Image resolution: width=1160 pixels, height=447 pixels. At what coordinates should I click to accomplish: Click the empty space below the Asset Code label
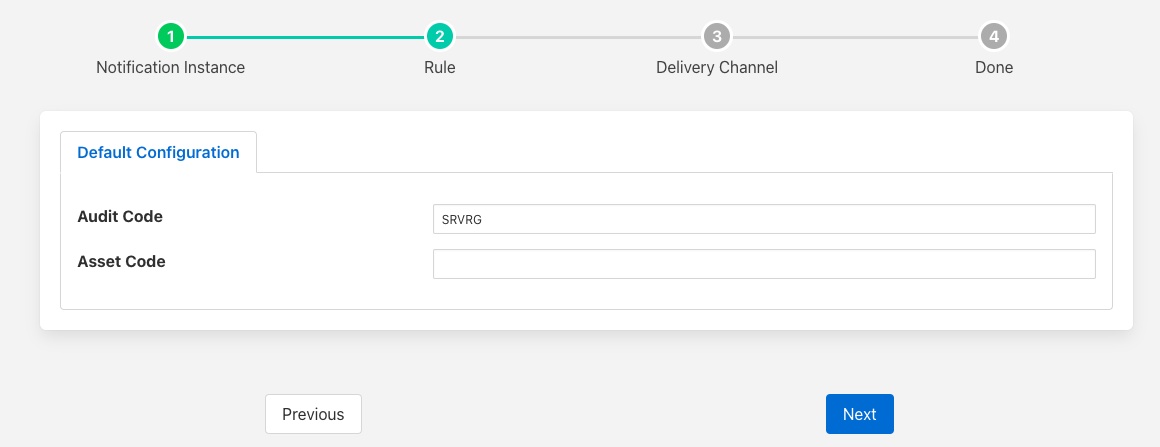pos(200,294)
